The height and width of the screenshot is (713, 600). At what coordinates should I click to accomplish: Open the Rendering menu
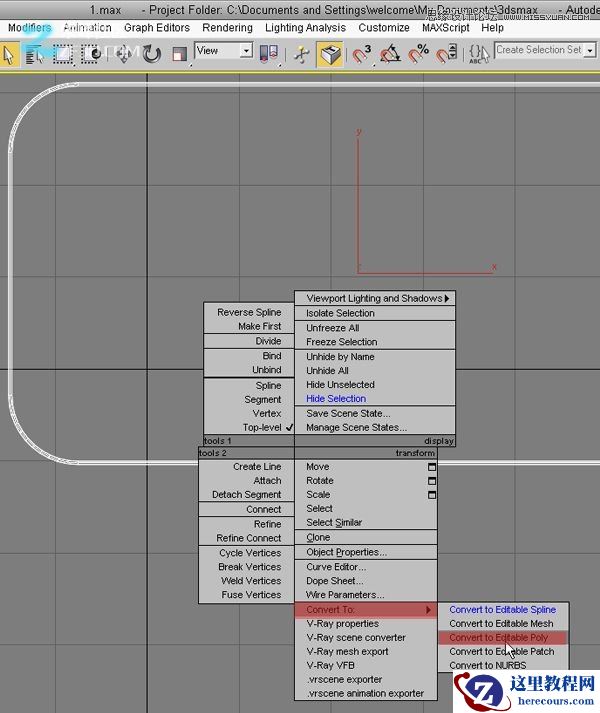pos(227,28)
